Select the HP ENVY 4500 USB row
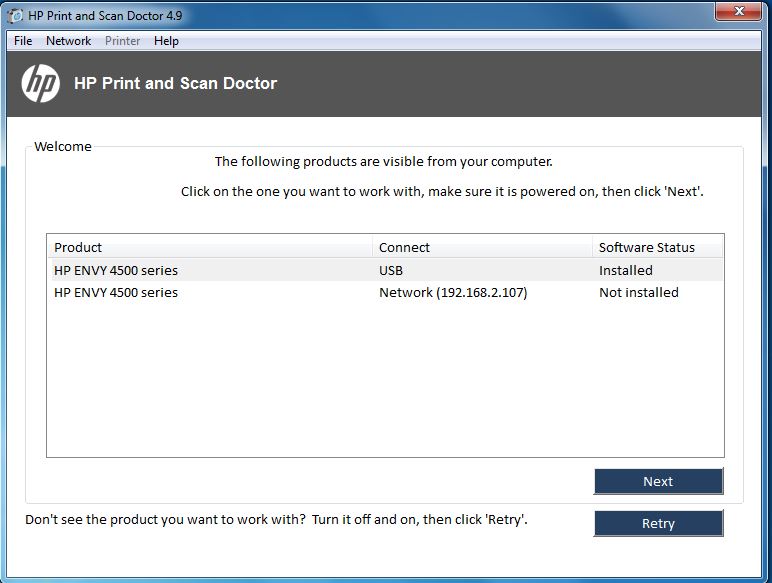Image resolution: width=772 pixels, height=583 pixels. coord(386,270)
